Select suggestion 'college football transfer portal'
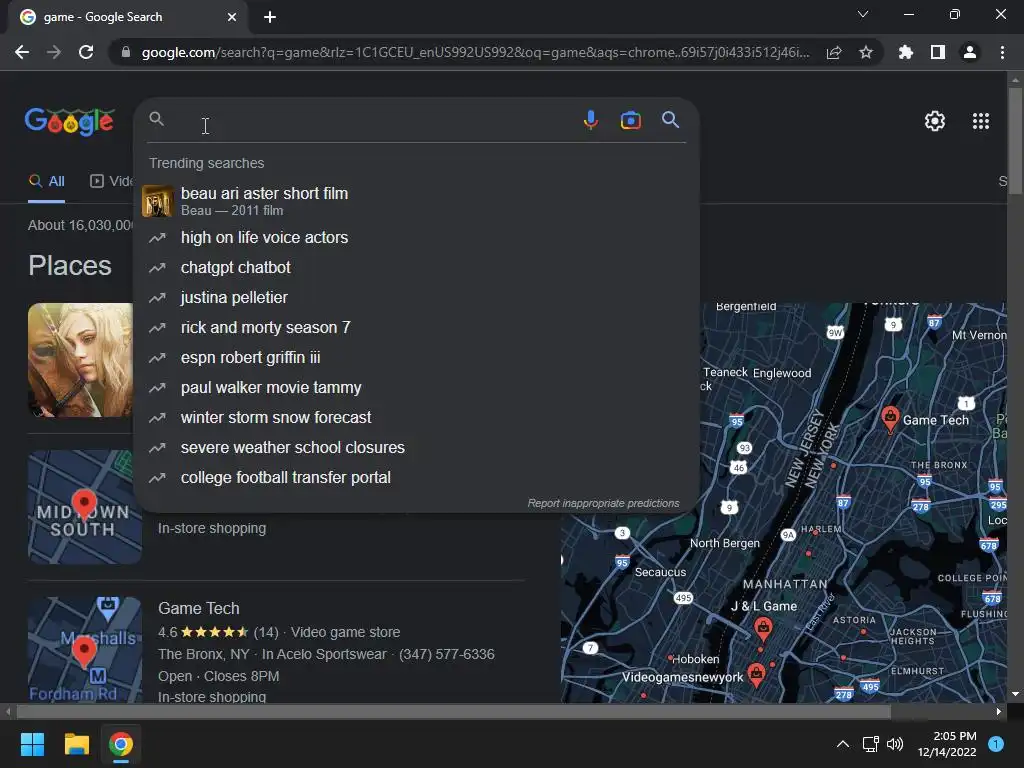This screenshot has width=1024, height=768. (417, 478)
